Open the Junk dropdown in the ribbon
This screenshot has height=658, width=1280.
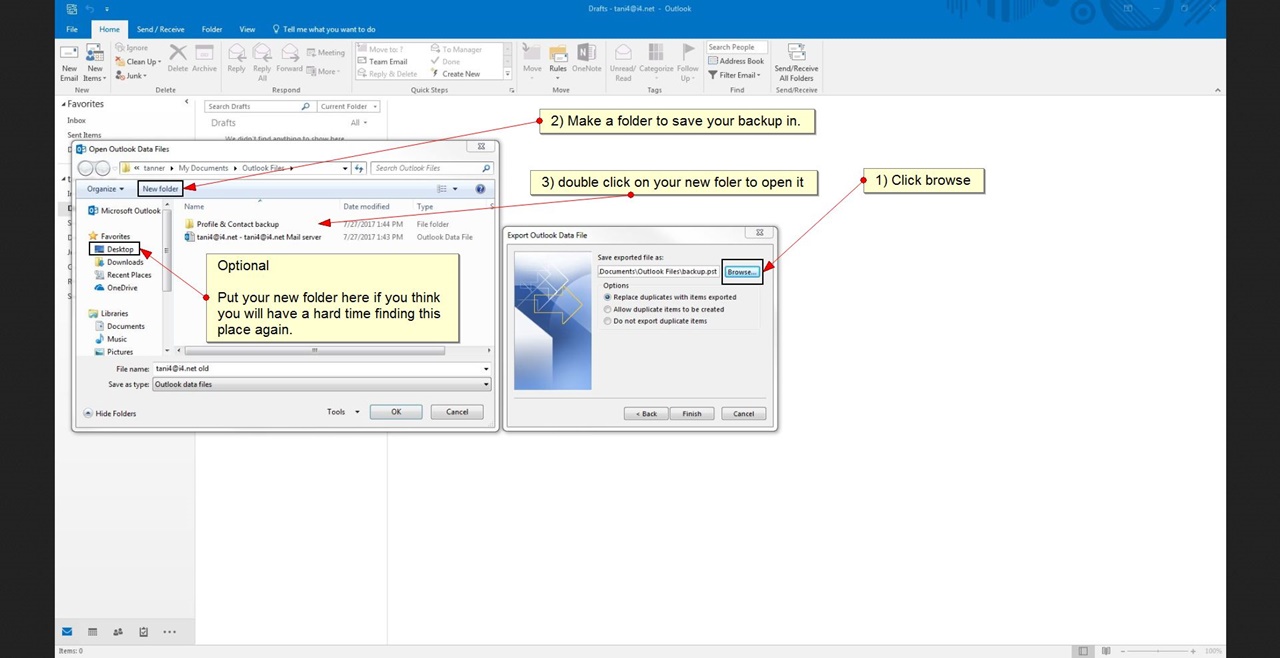coord(131,76)
